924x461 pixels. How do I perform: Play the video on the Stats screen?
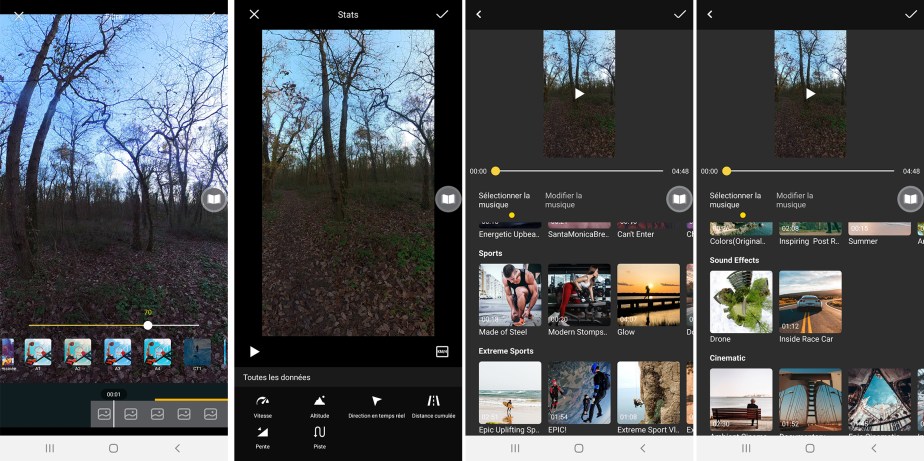(x=255, y=351)
